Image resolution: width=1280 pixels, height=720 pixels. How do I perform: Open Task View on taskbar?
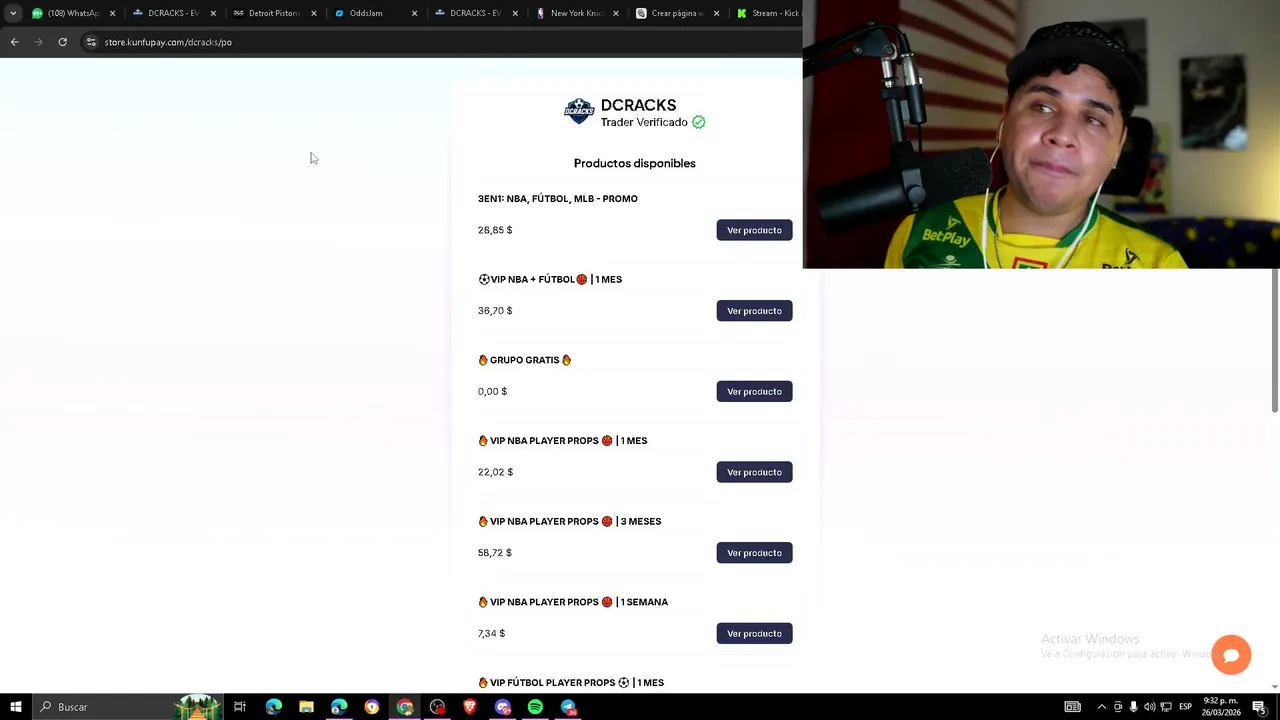tap(240, 707)
